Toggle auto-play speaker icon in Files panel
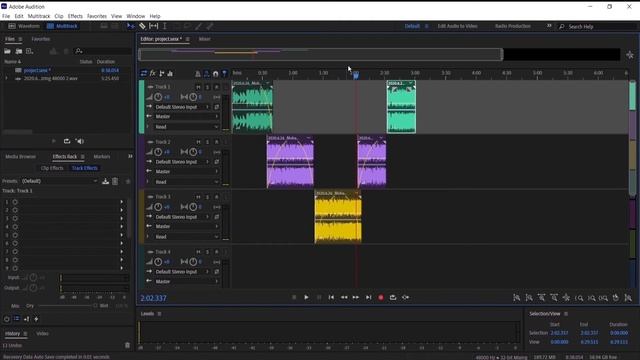 point(80,141)
